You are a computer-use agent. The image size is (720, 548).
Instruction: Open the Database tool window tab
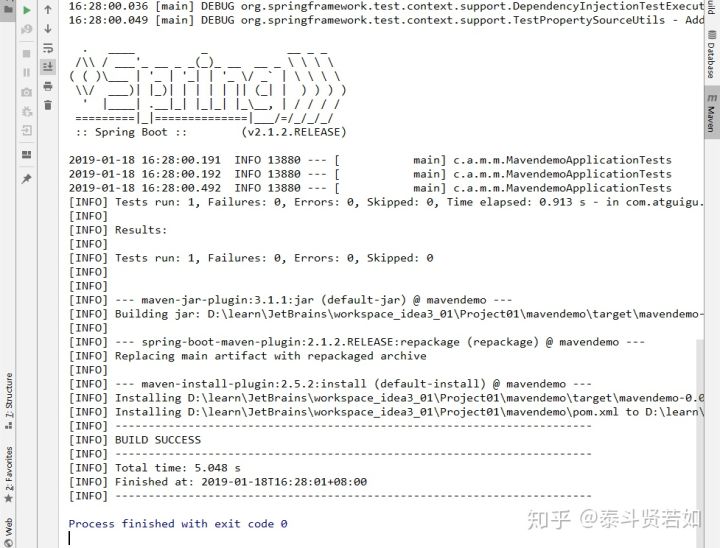pyautogui.click(x=711, y=54)
